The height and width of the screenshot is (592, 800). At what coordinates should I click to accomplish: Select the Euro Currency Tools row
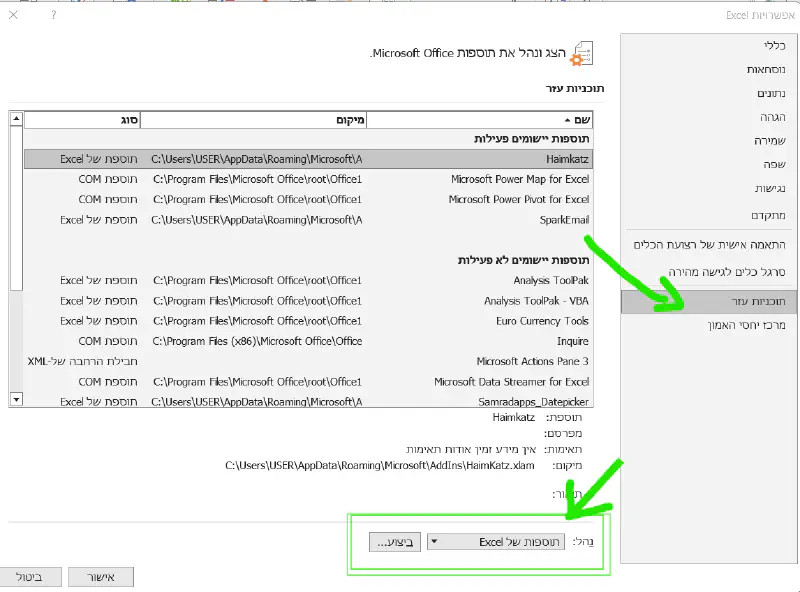tap(308, 321)
